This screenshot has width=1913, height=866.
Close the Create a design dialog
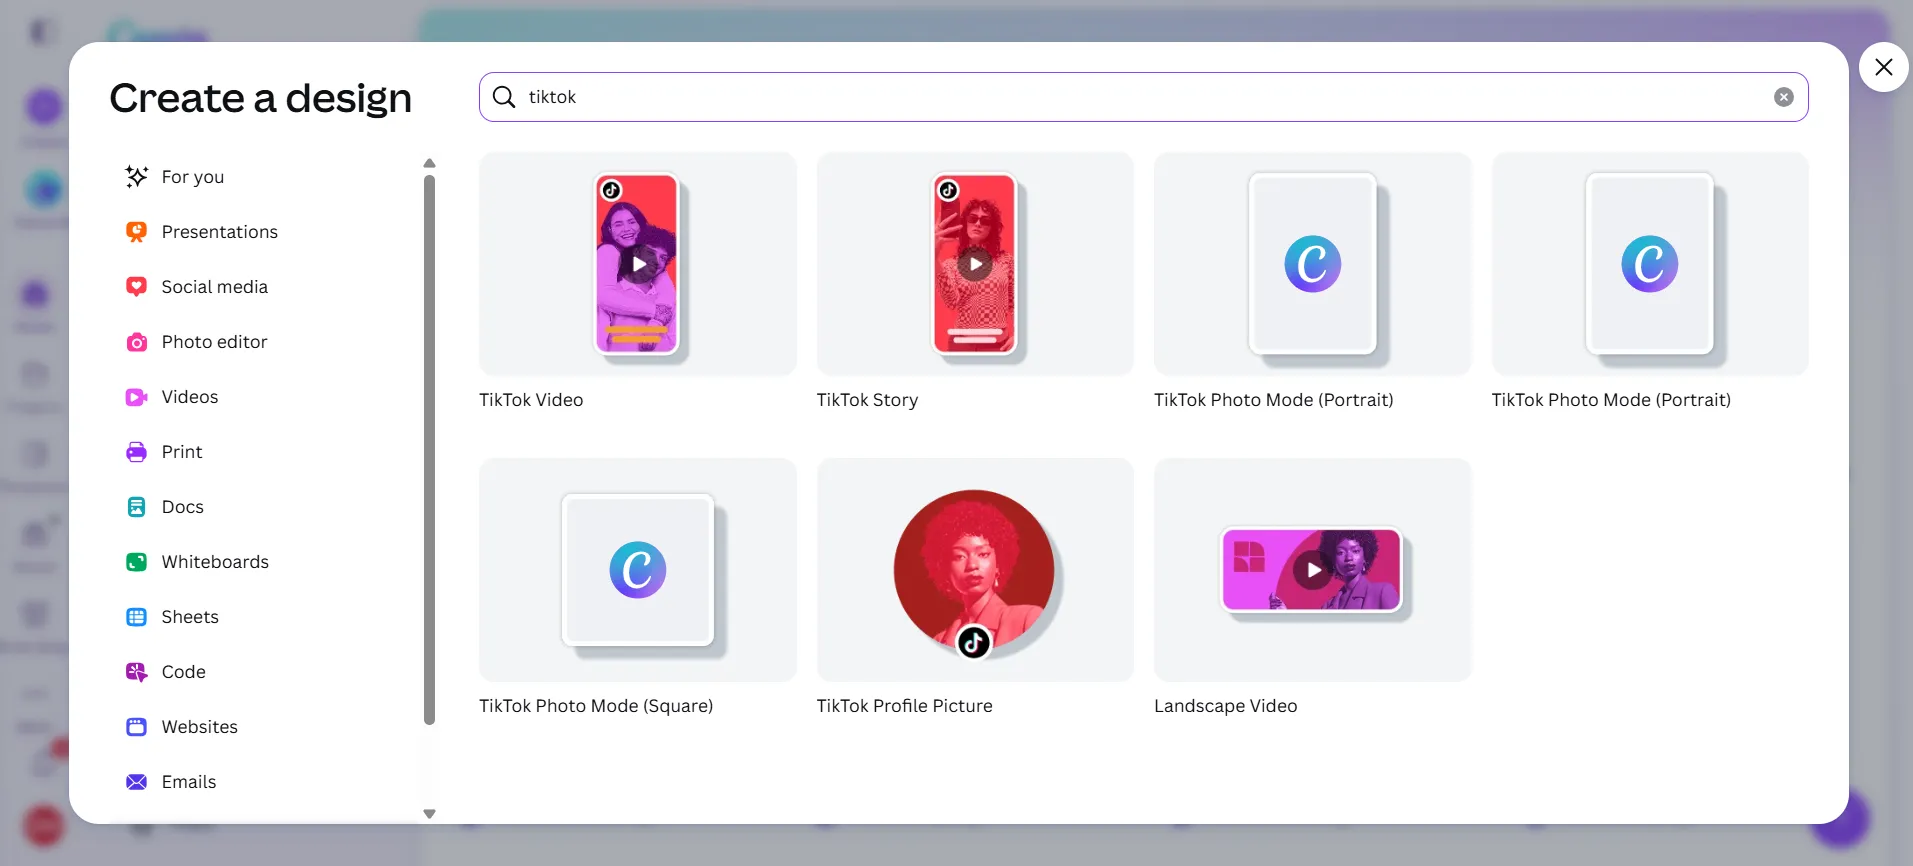(1884, 67)
